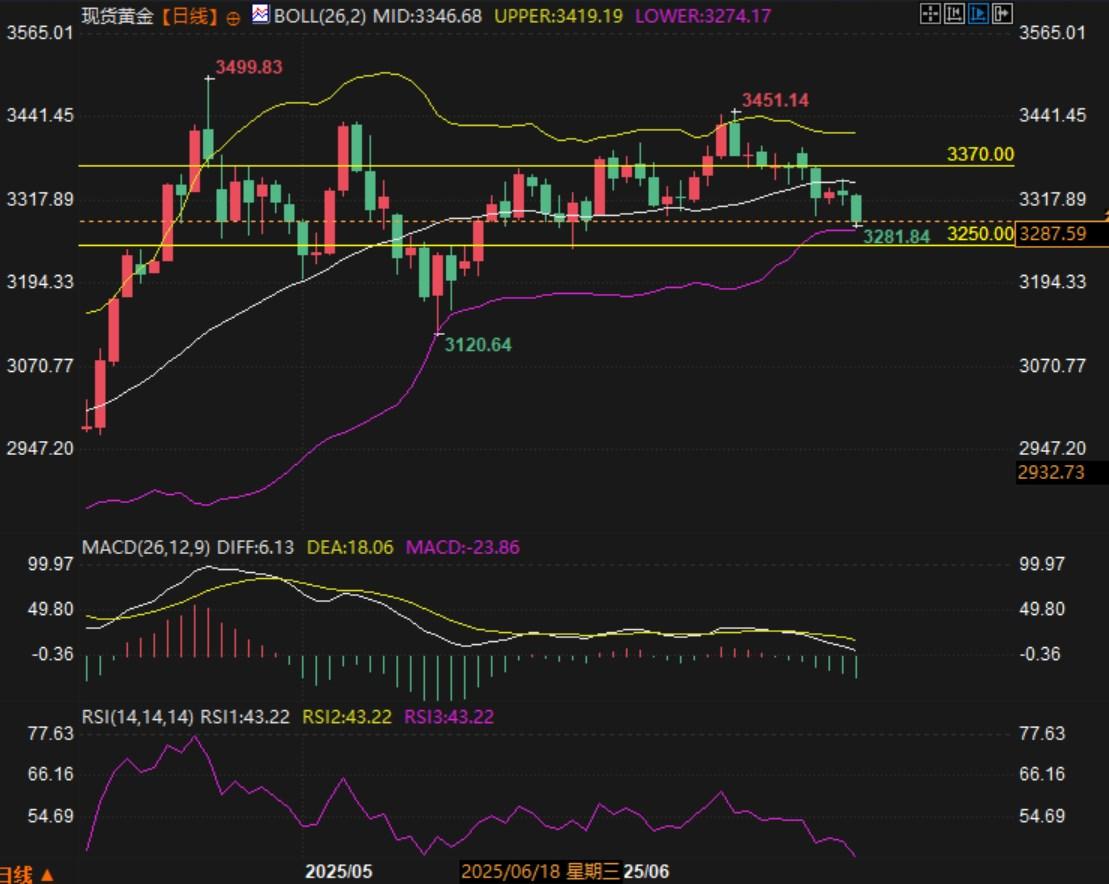1109x884 pixels.
Task: Click right axis price 3194.33
Action: tap(1052, 282)
